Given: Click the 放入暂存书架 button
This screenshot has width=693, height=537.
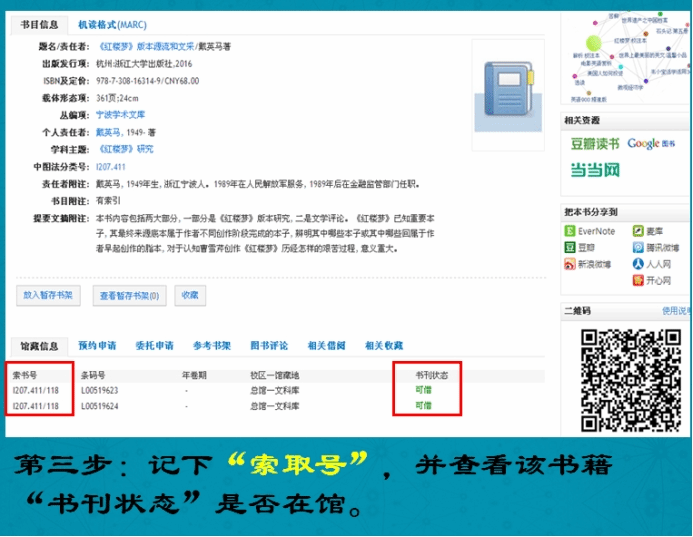Looking at the screenshot, I should pyautogui.click(x=48, y=295).
